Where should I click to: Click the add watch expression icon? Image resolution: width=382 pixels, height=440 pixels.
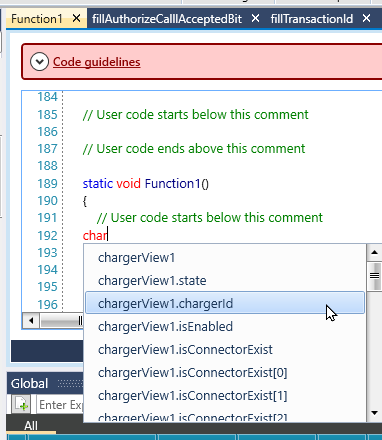click(21, 405)
